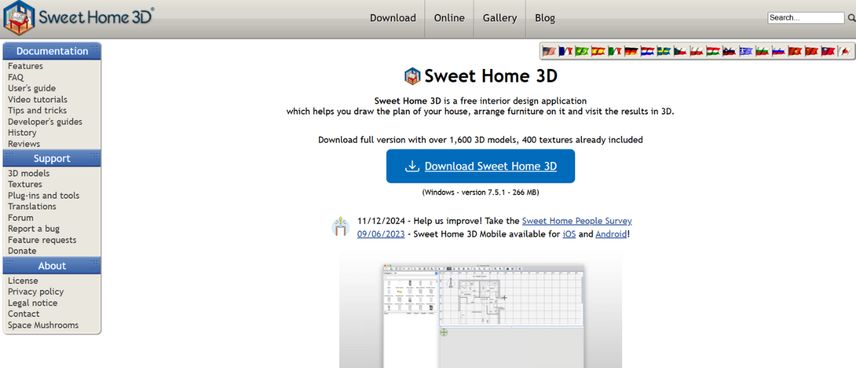Click the Support section header
Screen dimensions: 856x368
click(52, 158)
